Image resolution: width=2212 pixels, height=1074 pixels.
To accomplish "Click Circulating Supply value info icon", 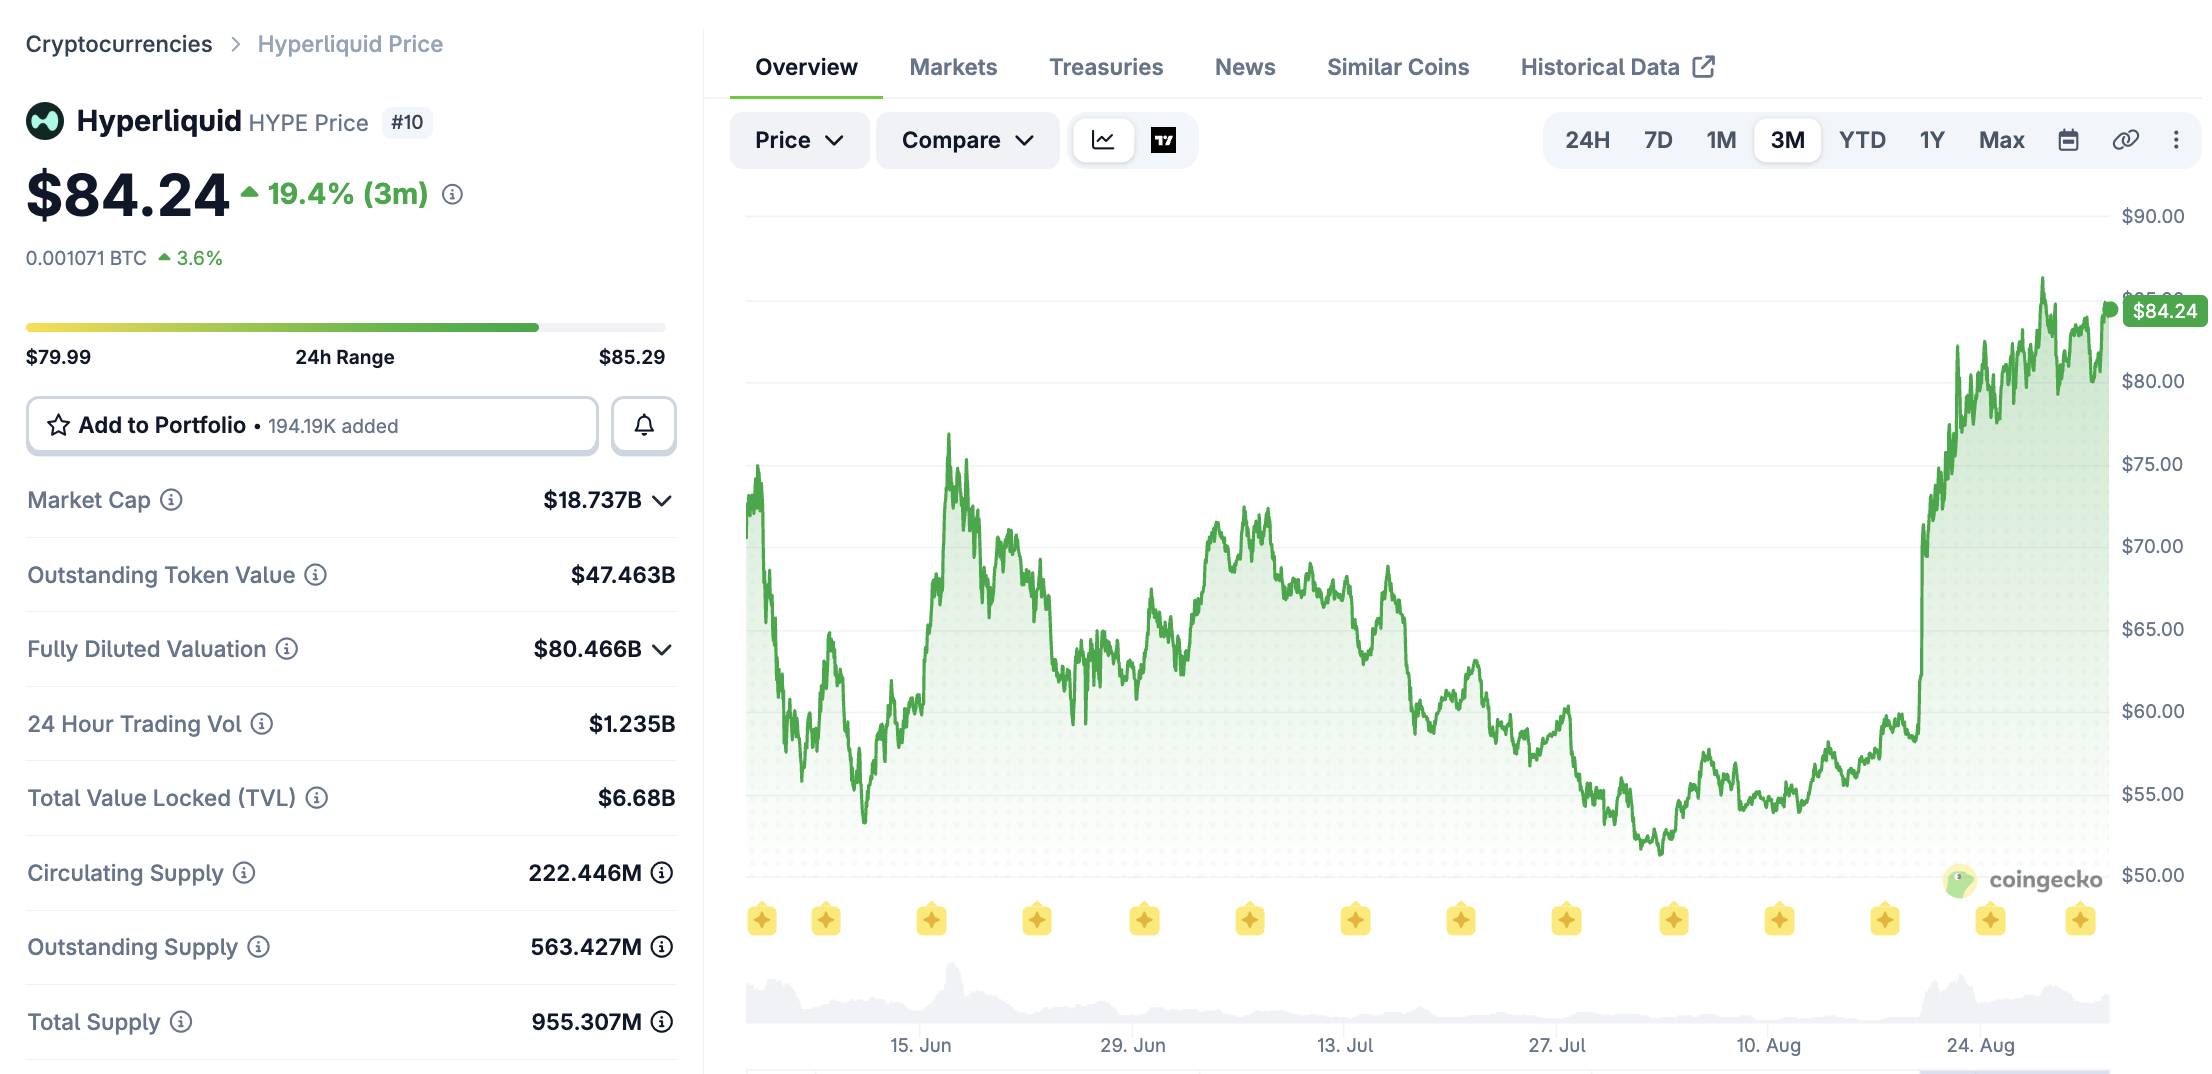I will click(x=662, y=873).
